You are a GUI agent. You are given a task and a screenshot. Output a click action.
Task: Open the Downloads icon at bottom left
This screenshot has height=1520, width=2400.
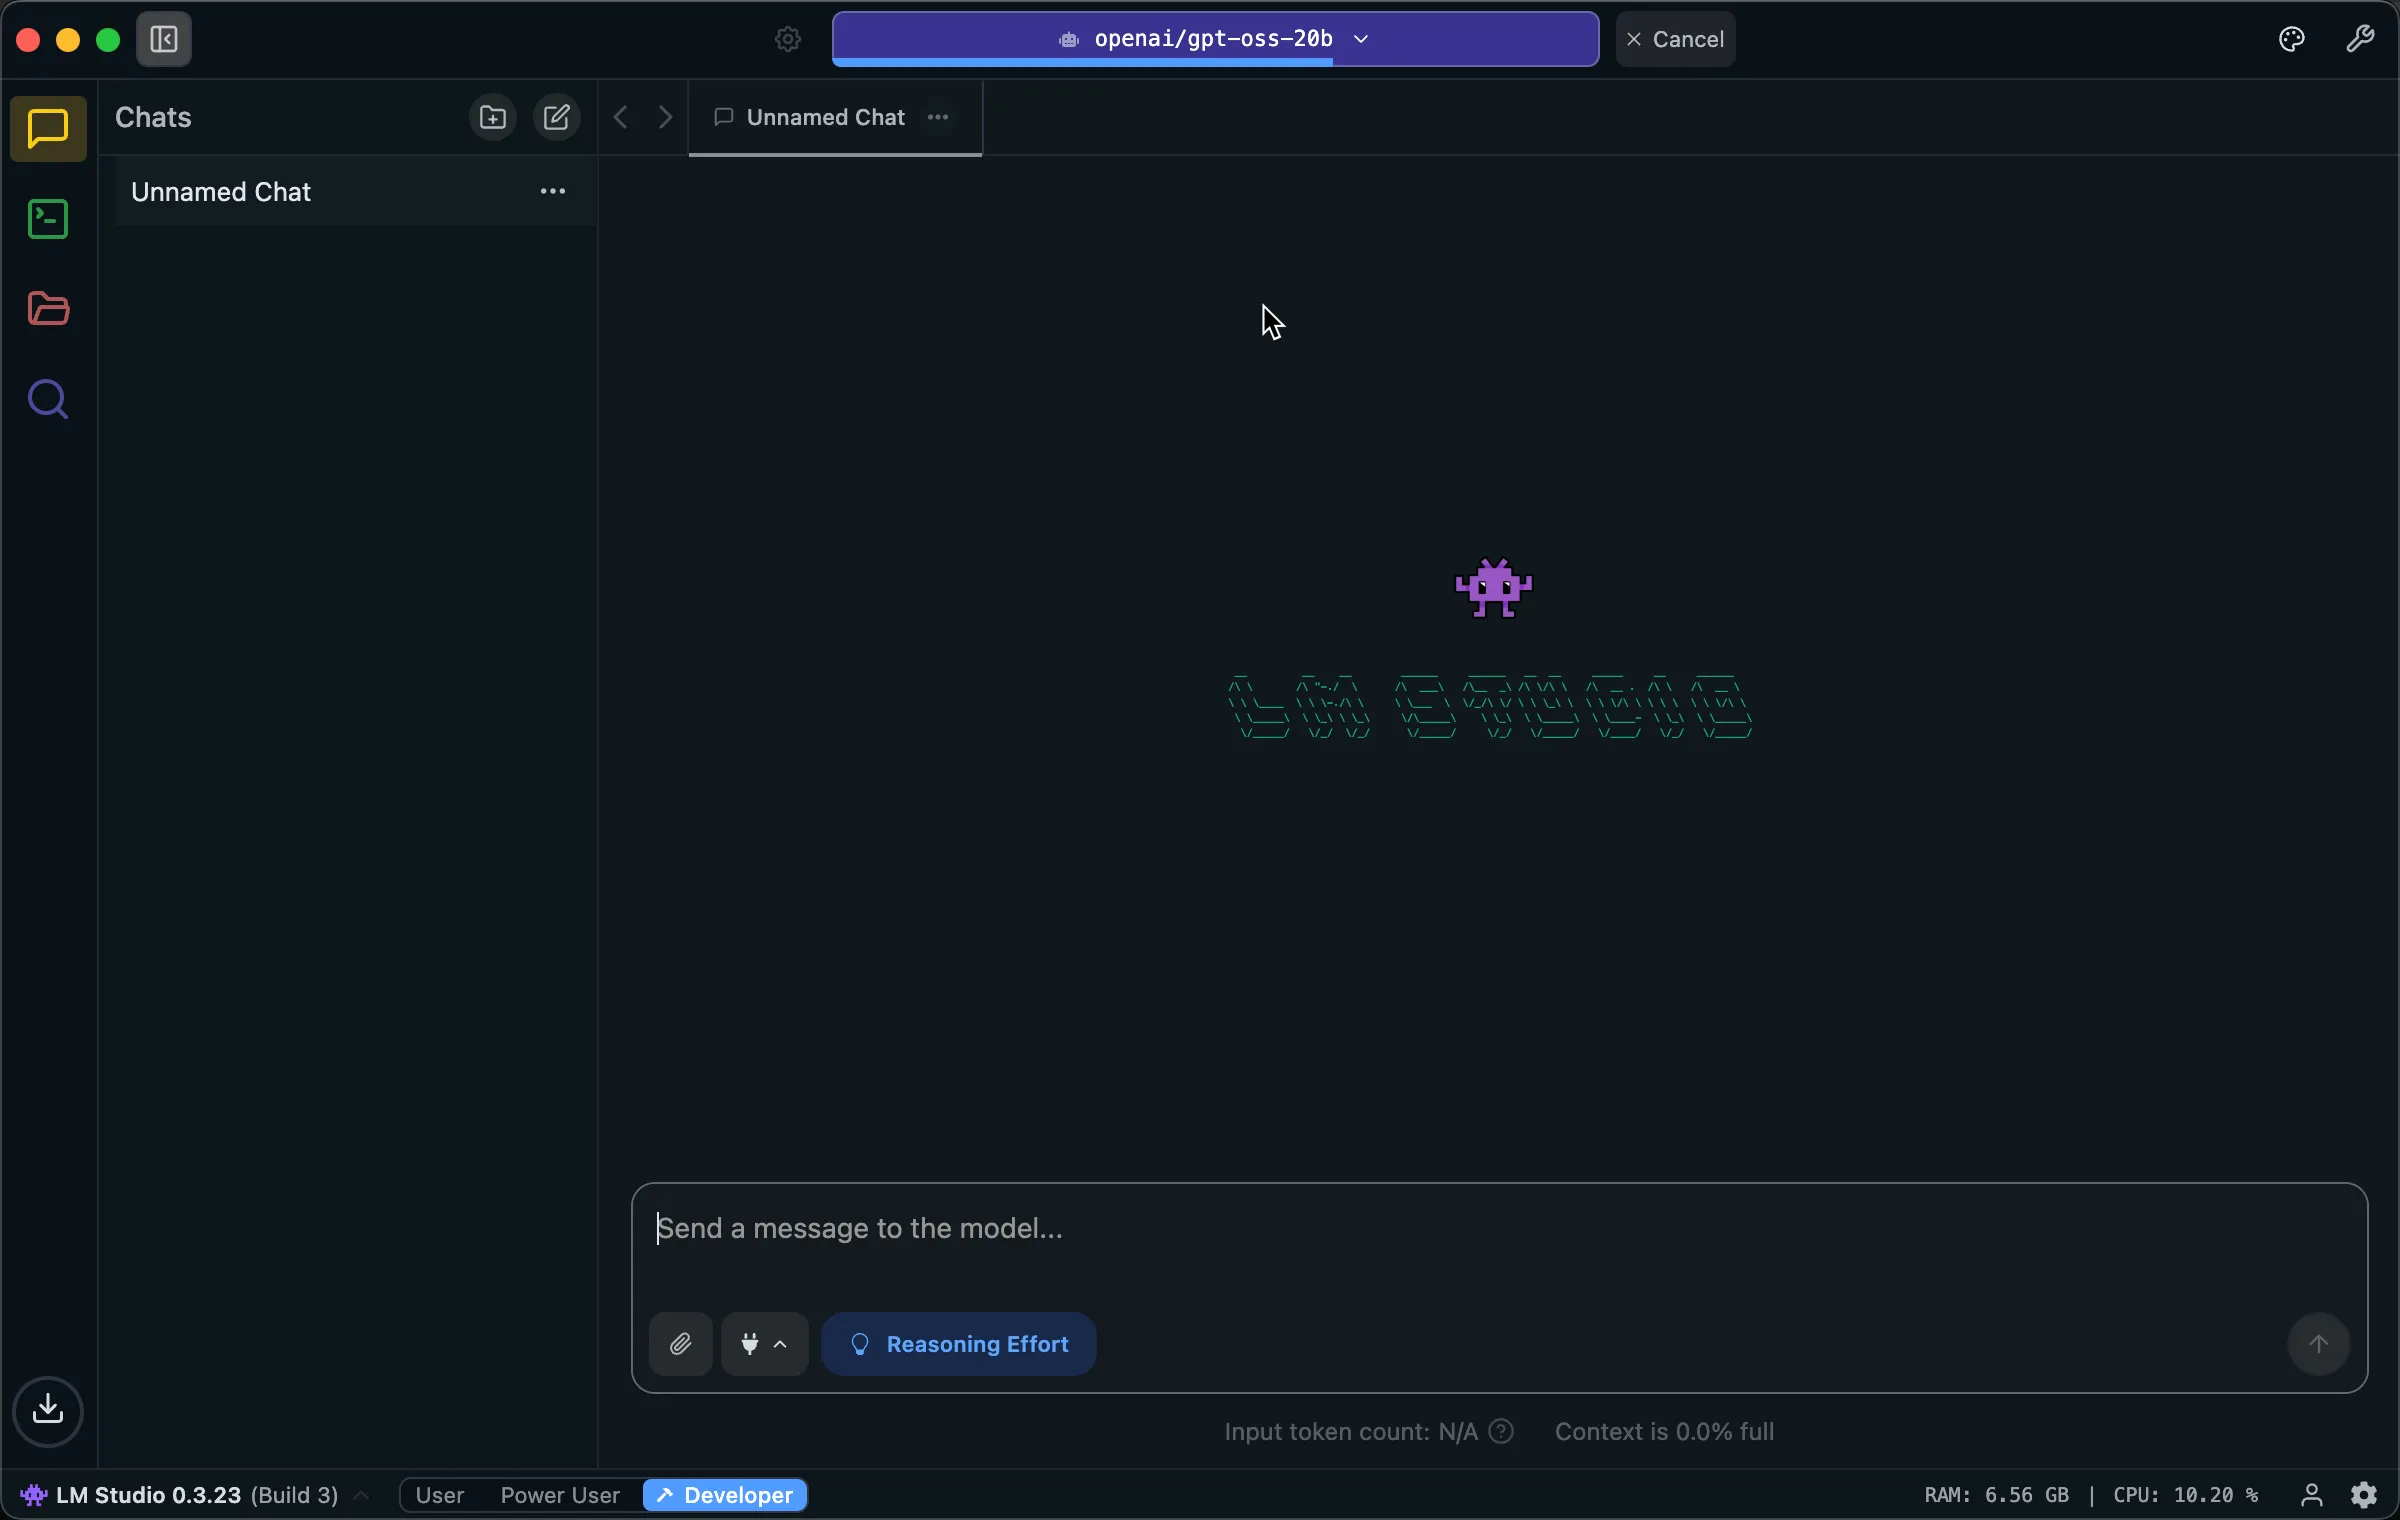[x=48, y=1410]
